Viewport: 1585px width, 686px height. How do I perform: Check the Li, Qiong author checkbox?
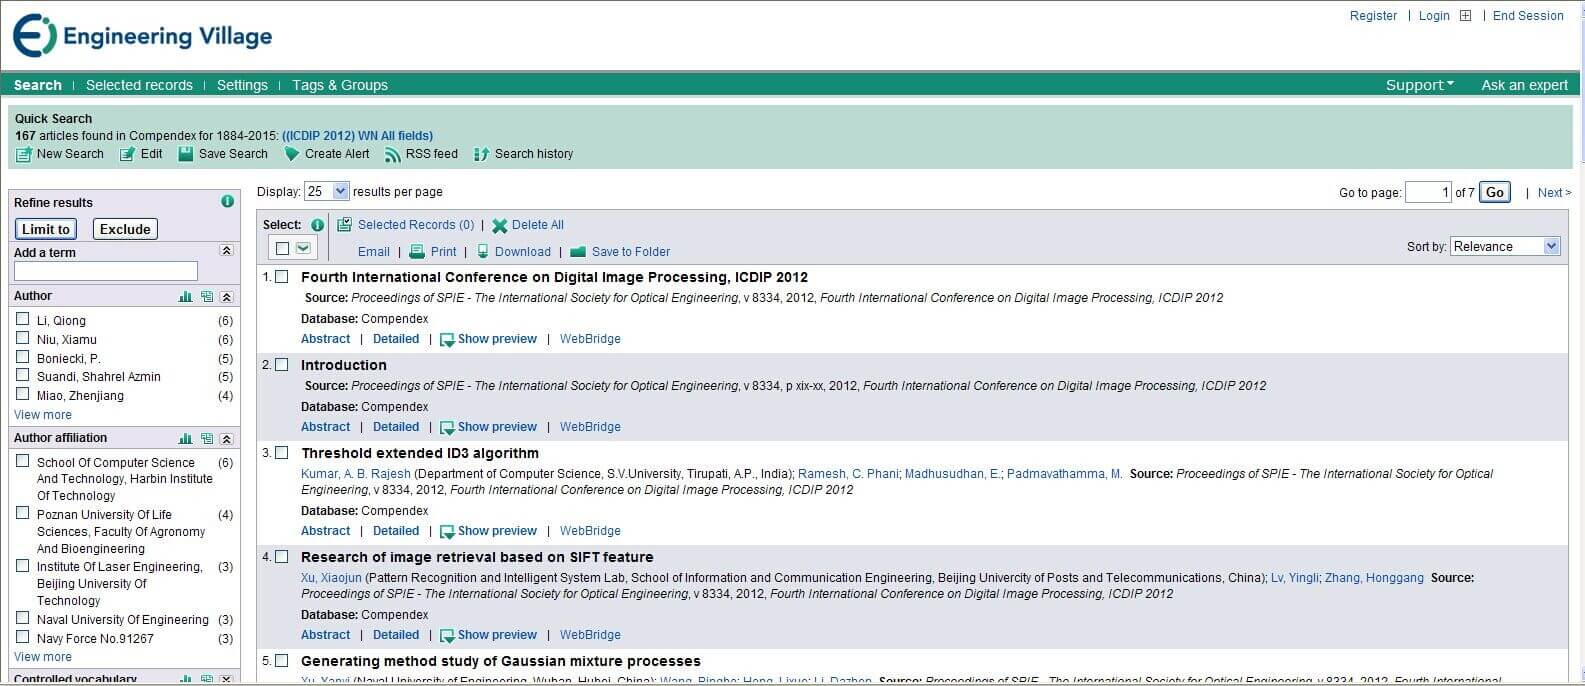click(23, 319)
